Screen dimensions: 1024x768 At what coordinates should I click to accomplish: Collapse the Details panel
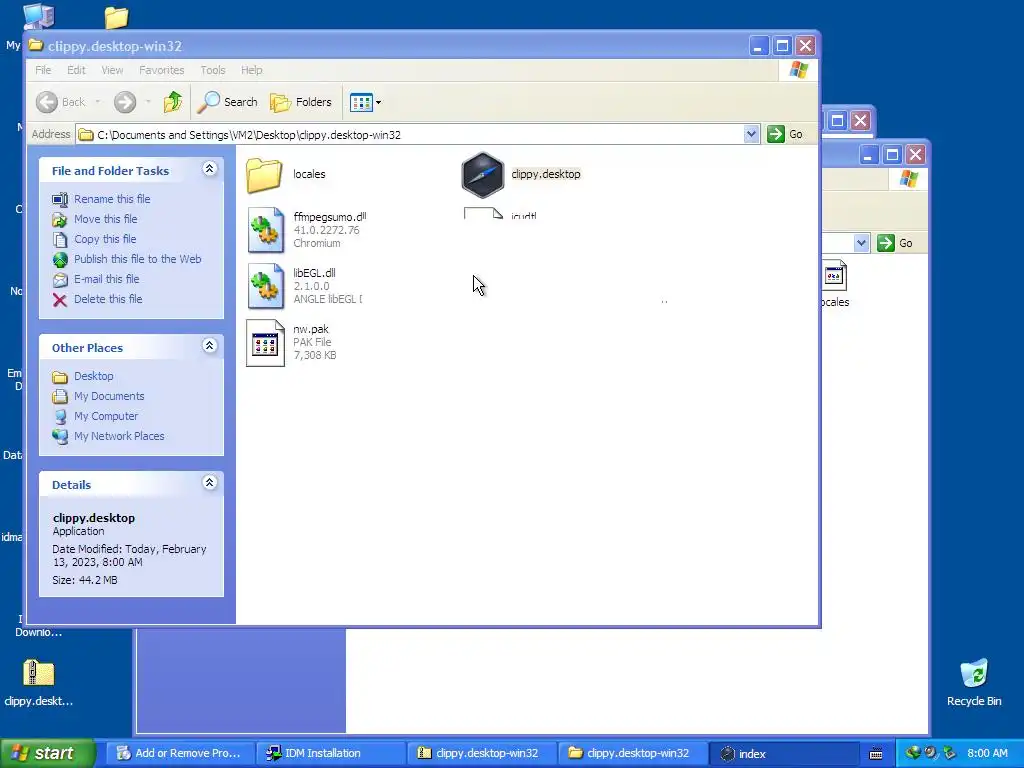(210, 483)
